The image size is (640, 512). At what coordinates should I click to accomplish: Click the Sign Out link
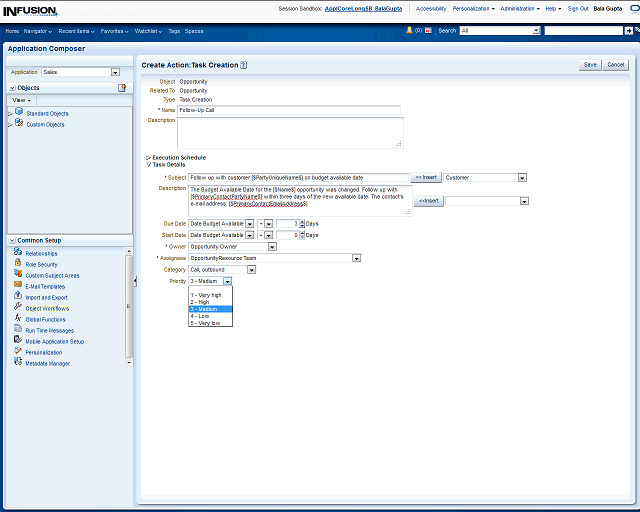[x=578, y=8]
